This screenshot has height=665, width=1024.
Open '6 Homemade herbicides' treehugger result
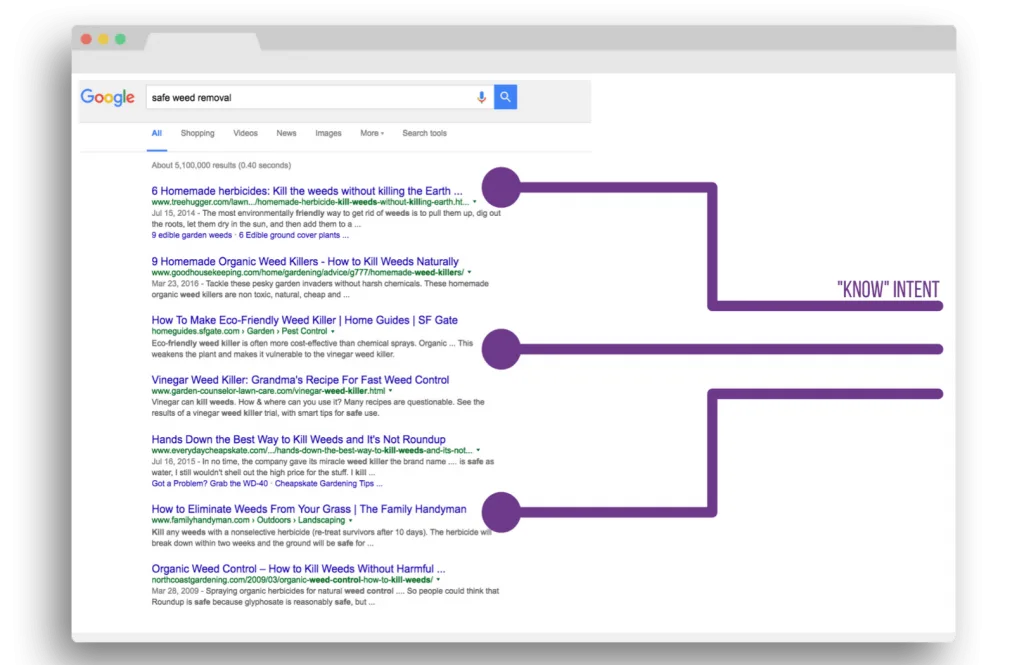(x=307, y=191)
